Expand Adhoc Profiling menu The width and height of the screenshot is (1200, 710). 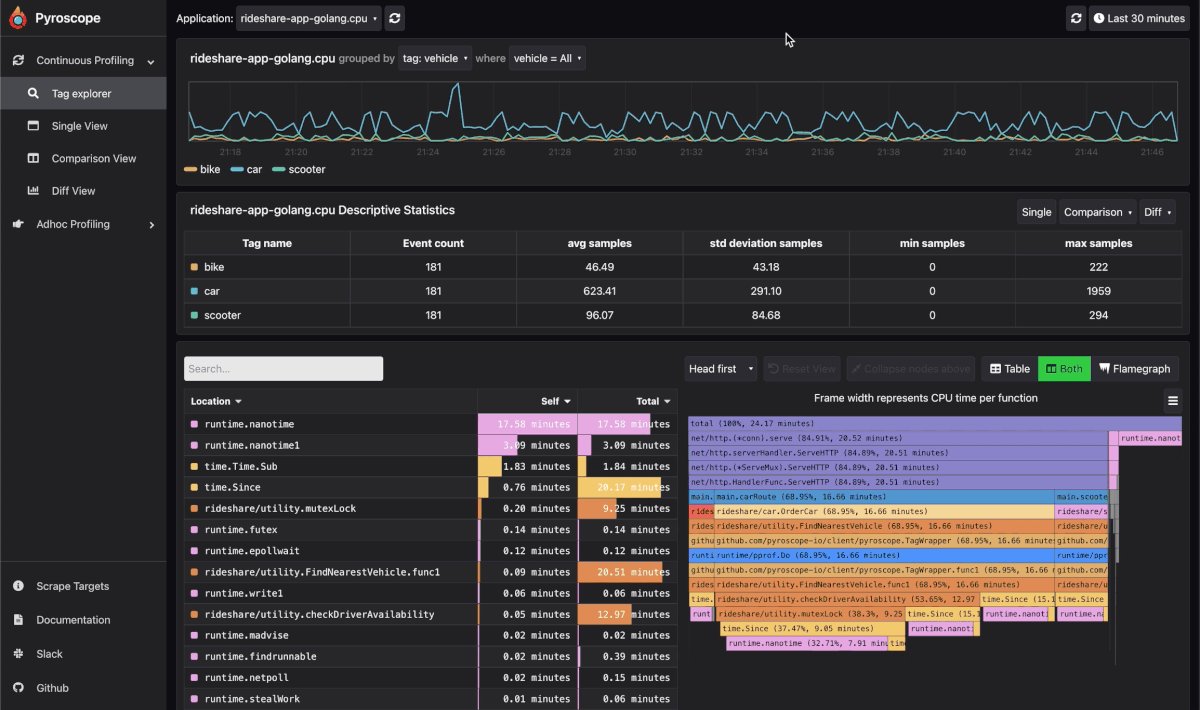click(x=83, y=224)
